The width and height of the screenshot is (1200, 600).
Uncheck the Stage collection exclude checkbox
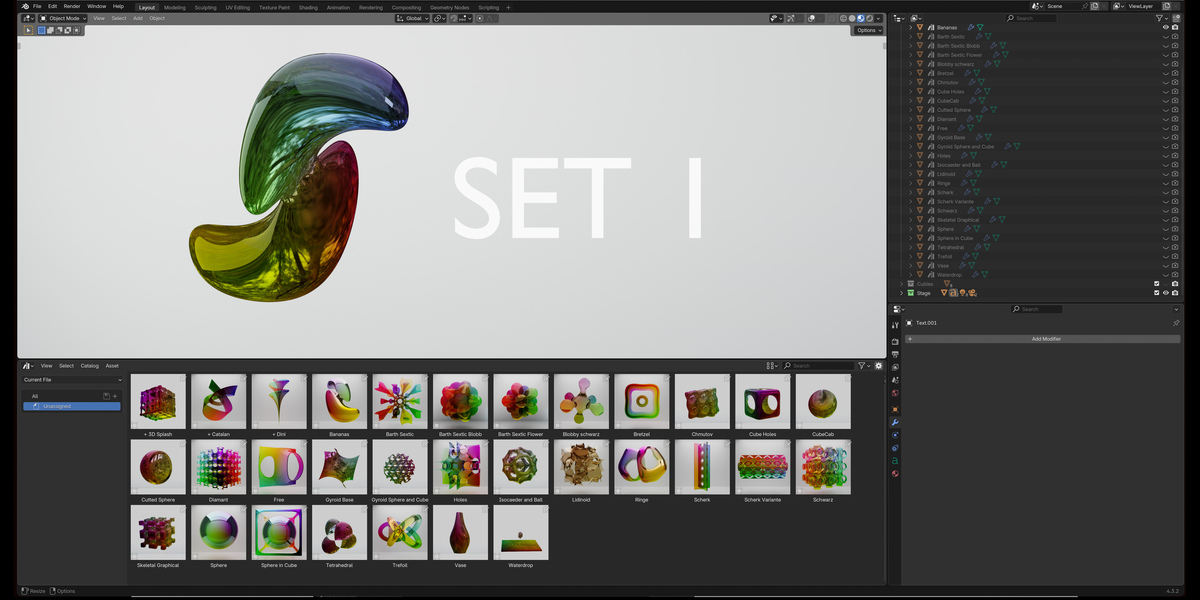coord(1157,293)
